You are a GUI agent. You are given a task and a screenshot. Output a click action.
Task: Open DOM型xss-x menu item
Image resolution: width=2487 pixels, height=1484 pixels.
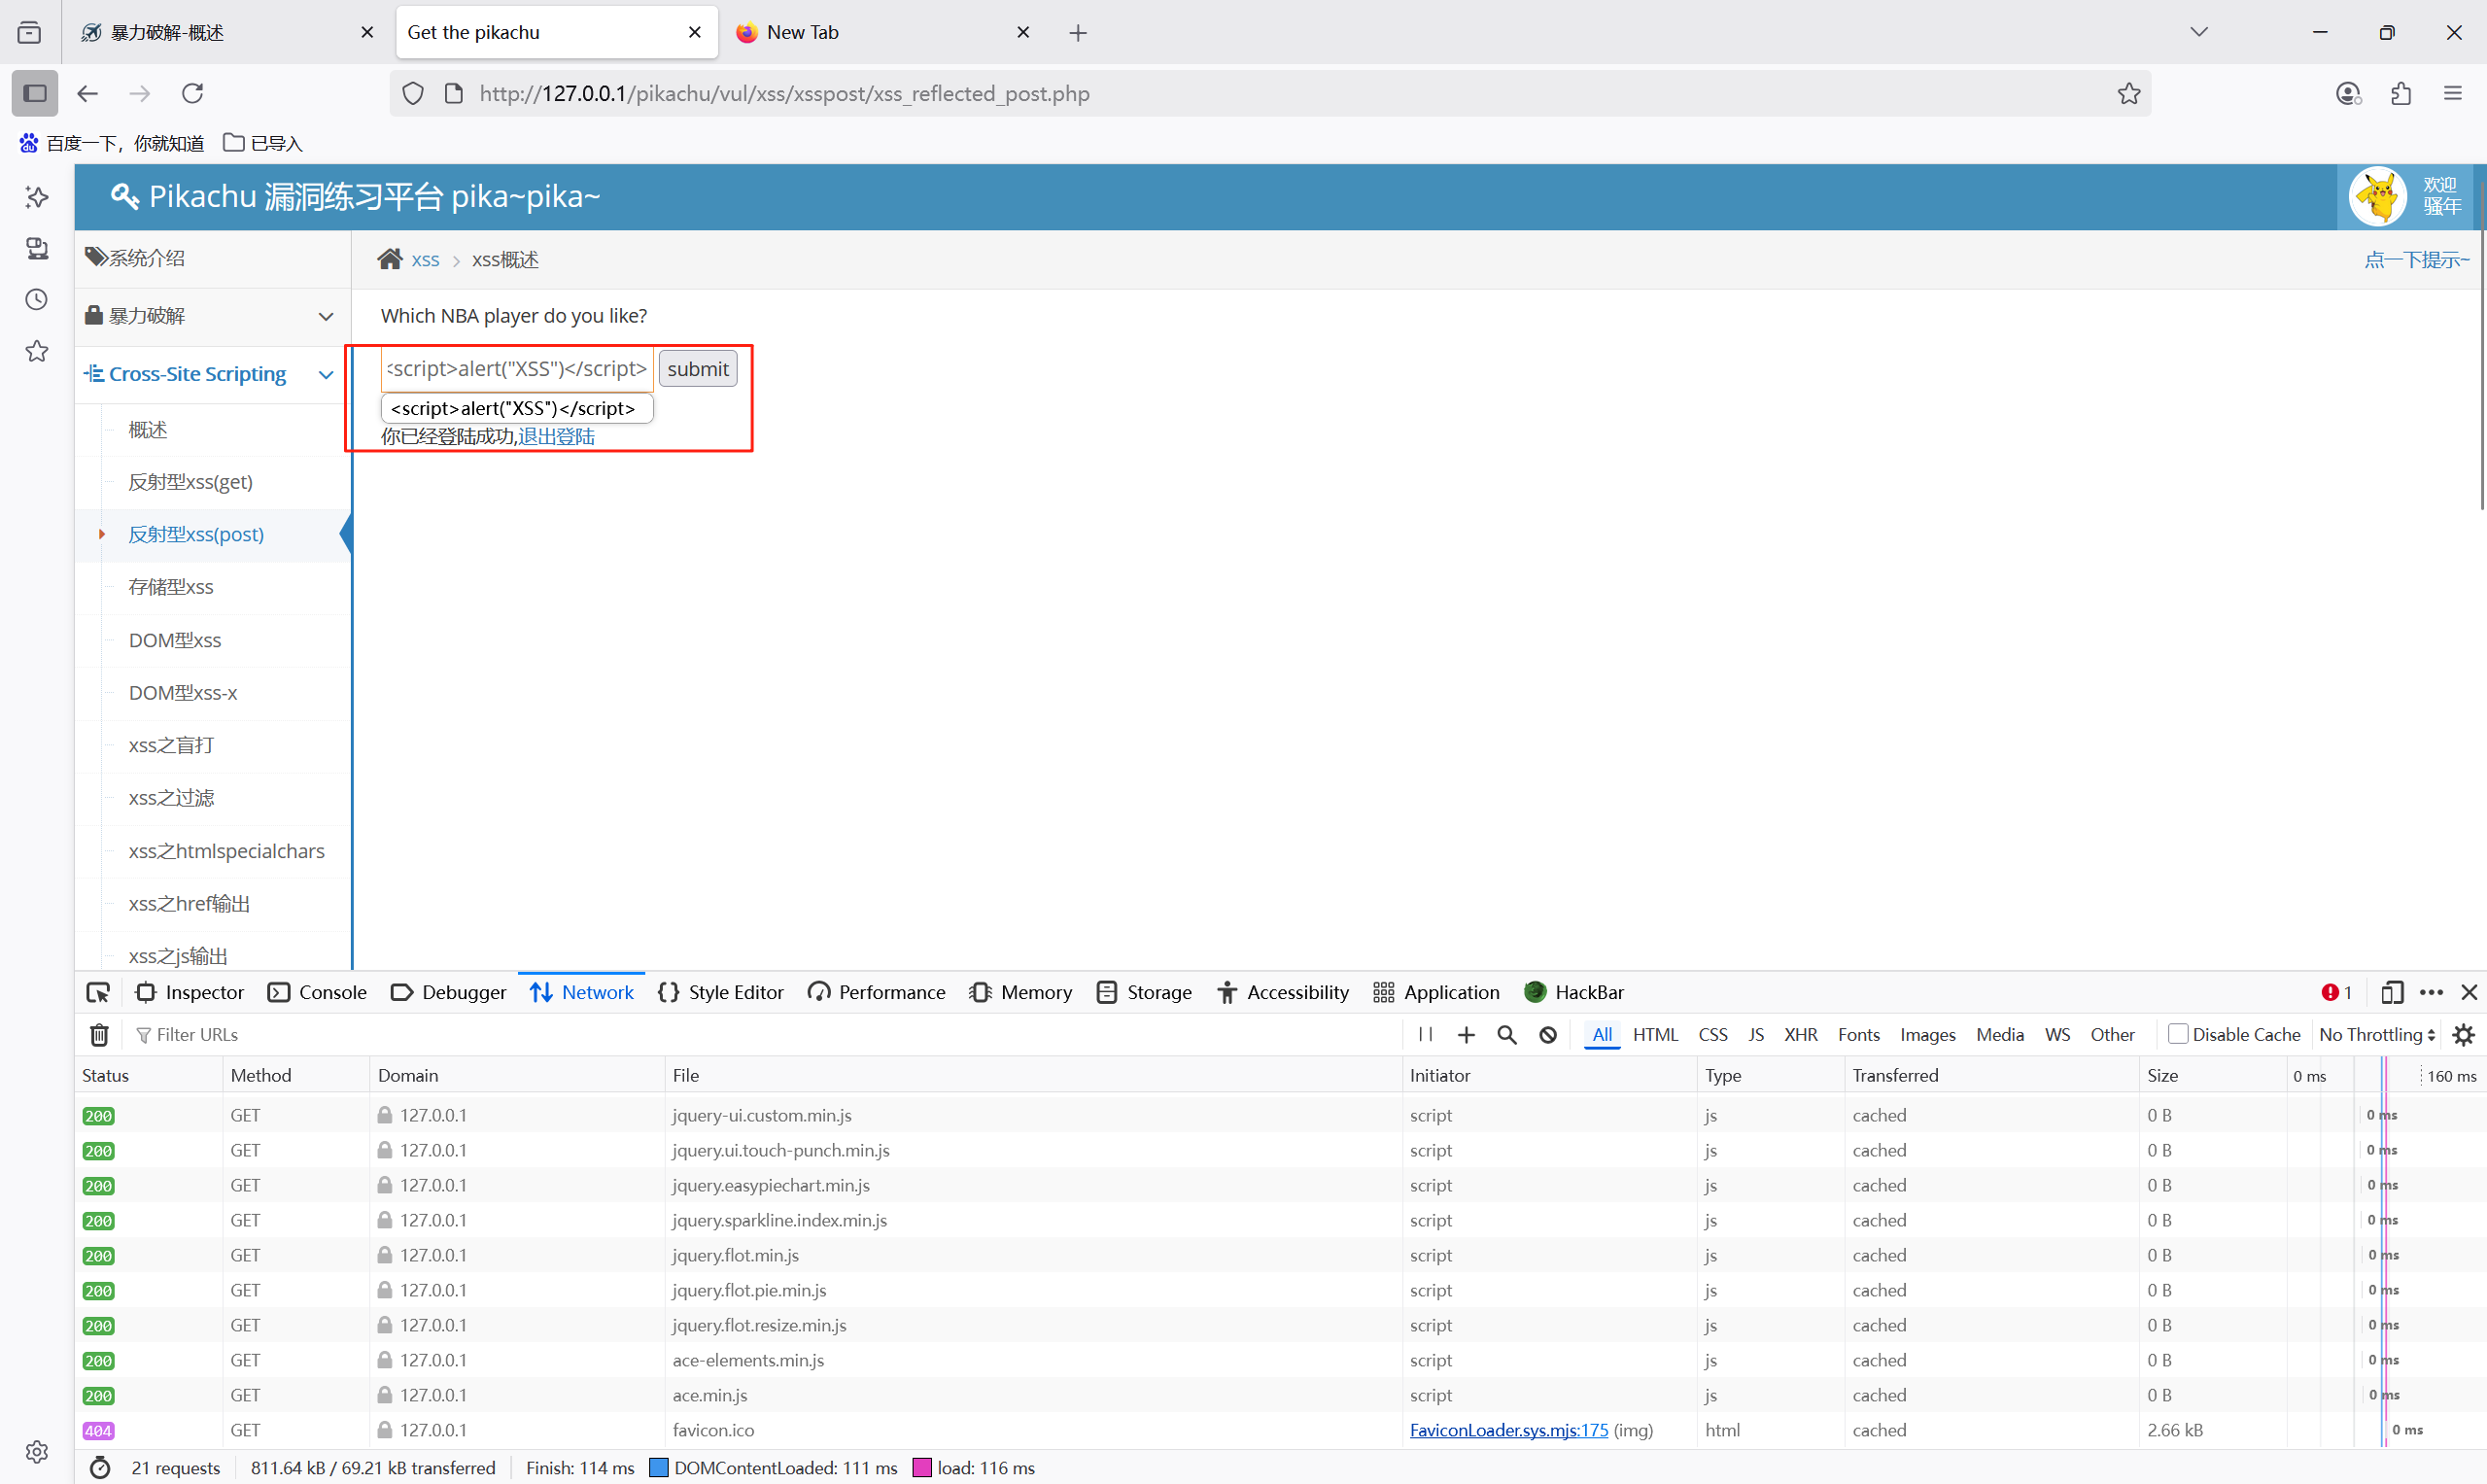coord(183,693)
